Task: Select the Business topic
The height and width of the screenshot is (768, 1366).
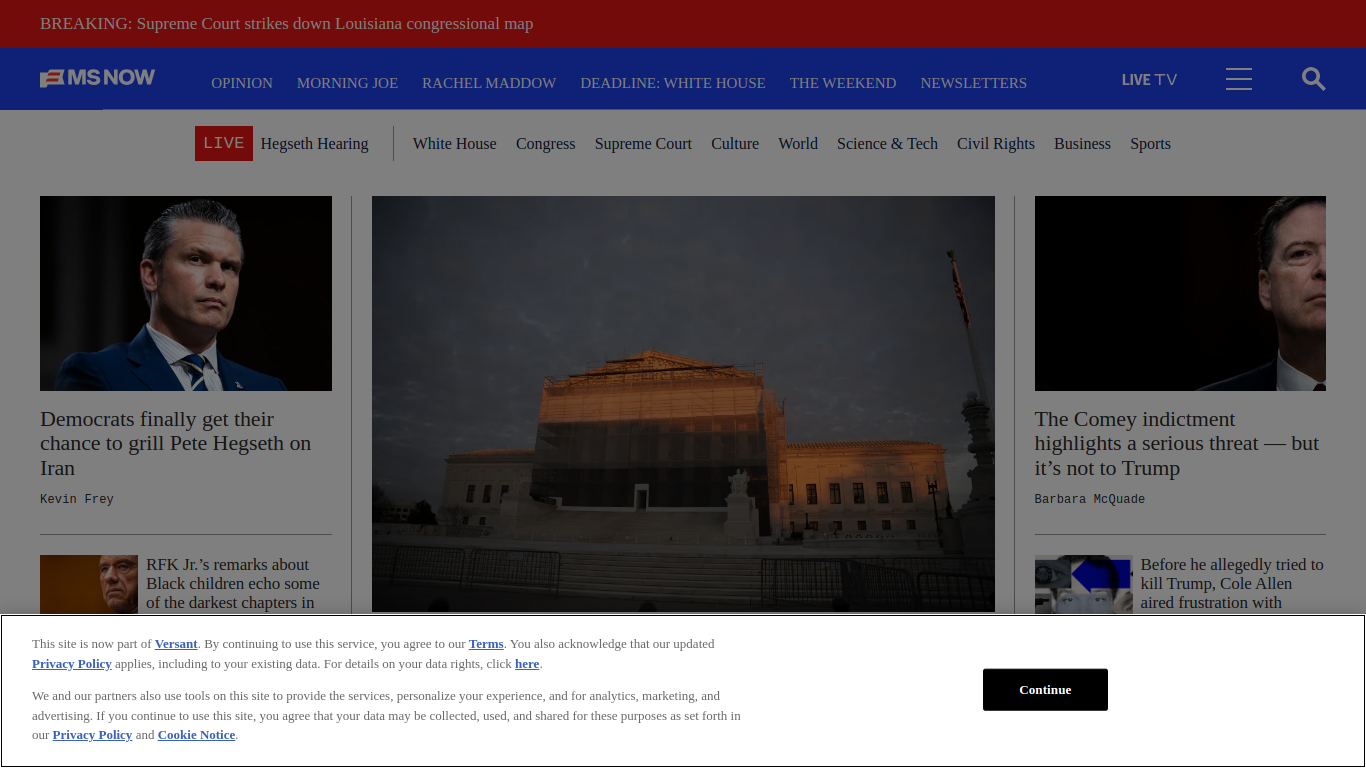Action: pos(1082,144)
